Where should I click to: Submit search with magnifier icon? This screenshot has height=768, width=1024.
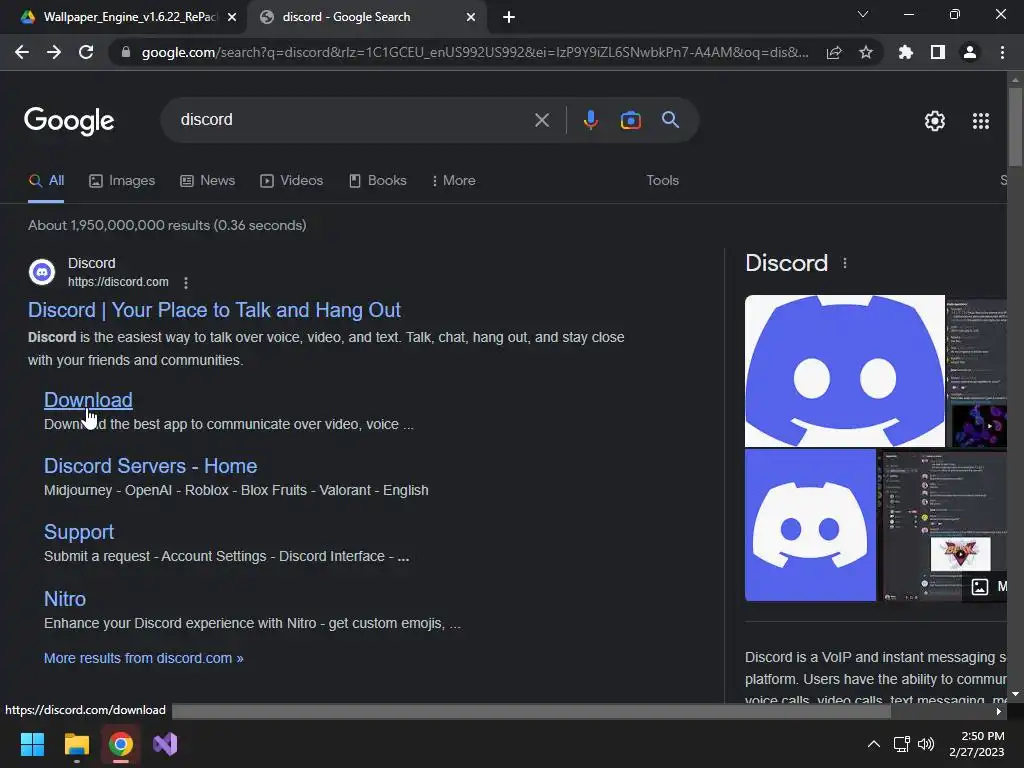pyautogui.click(x=670, y=120)
